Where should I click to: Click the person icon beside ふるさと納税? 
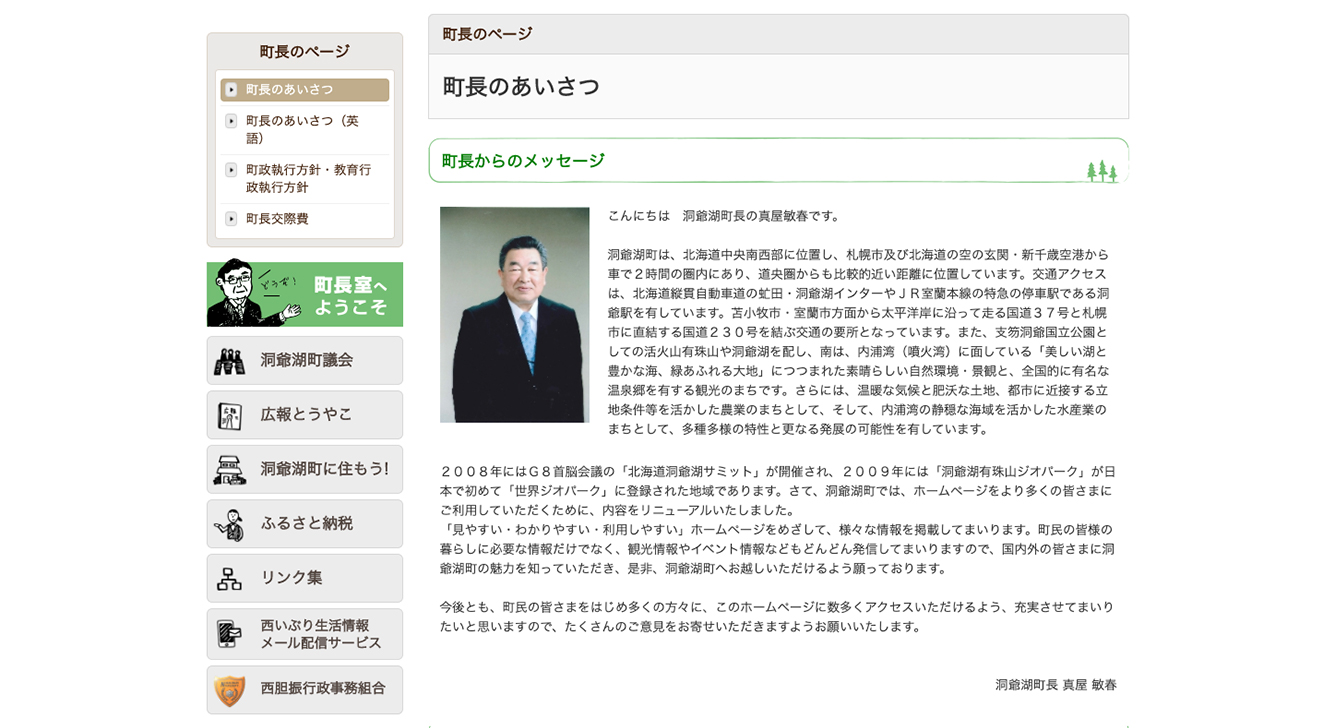[230, 524]
